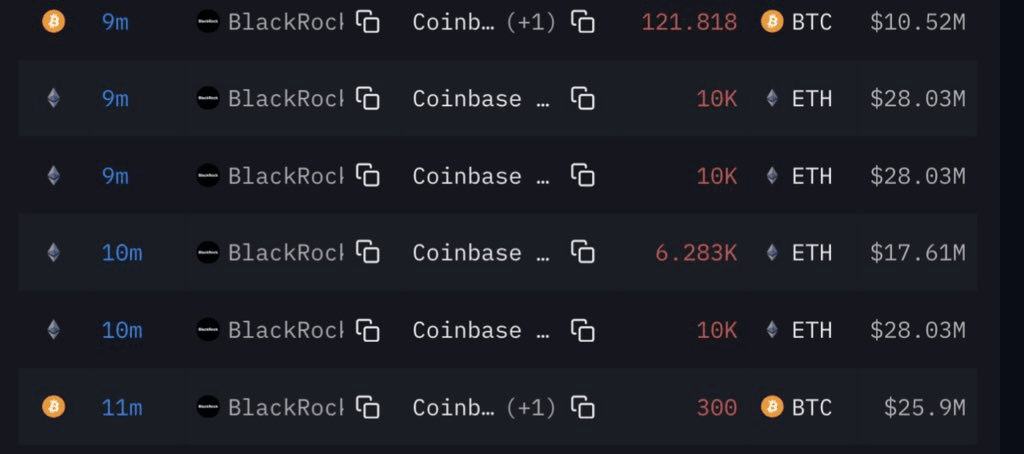Open the 9m timestamp of the 121.818 BTC transfer
This screenshot has width=1024, height=454.
click(x=115, y=22)
